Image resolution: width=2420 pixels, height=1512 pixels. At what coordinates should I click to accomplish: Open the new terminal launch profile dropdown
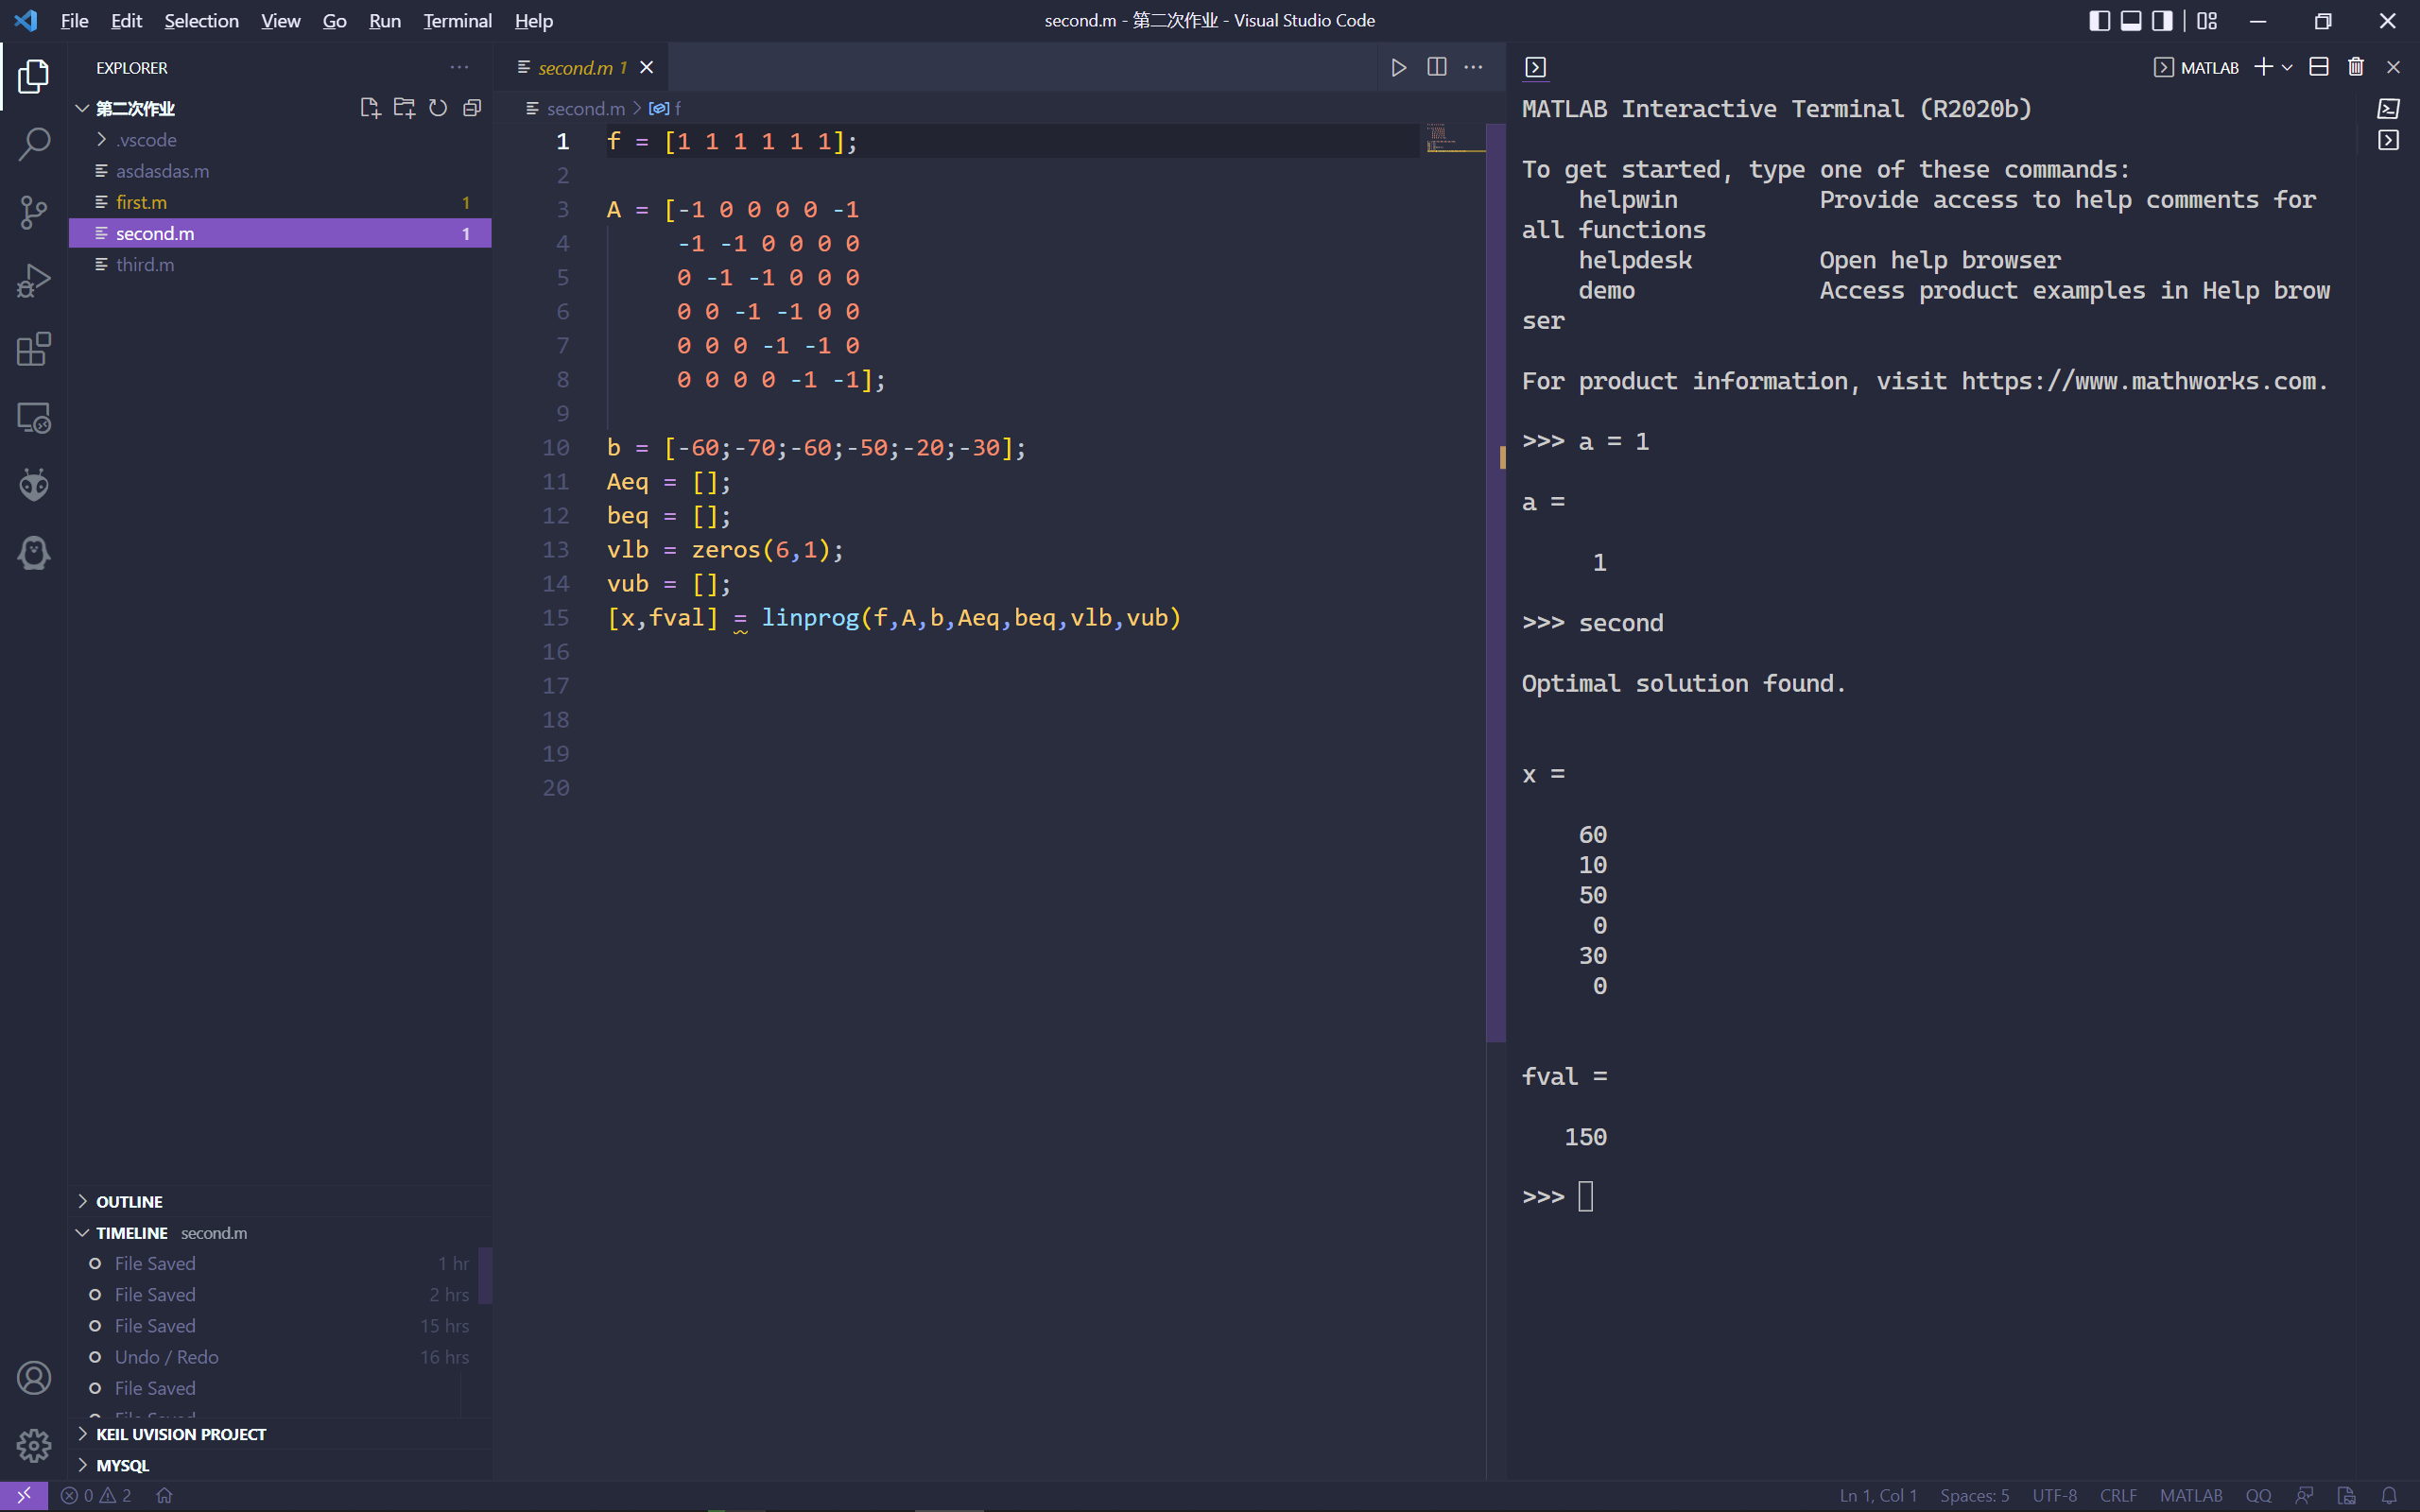pos(2287,67)
